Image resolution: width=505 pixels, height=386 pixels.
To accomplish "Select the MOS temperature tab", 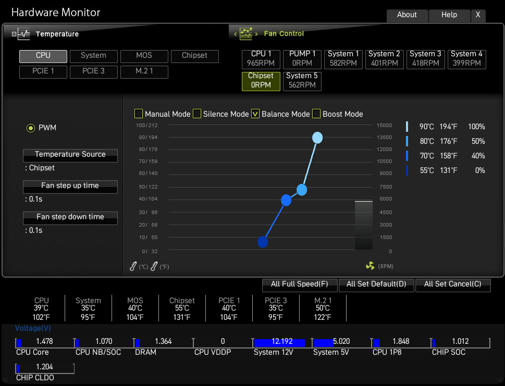I will pyautogui.click(x=144, y=56).
